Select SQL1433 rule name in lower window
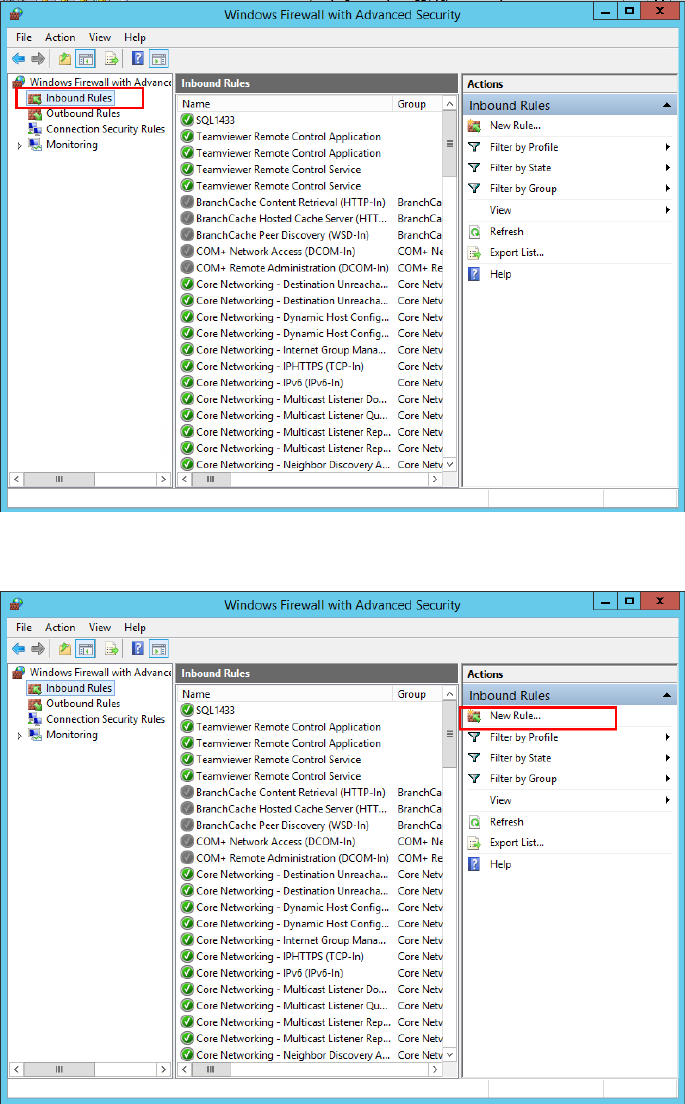Screen dimensions: 685x1104 (x=215, y=710)
